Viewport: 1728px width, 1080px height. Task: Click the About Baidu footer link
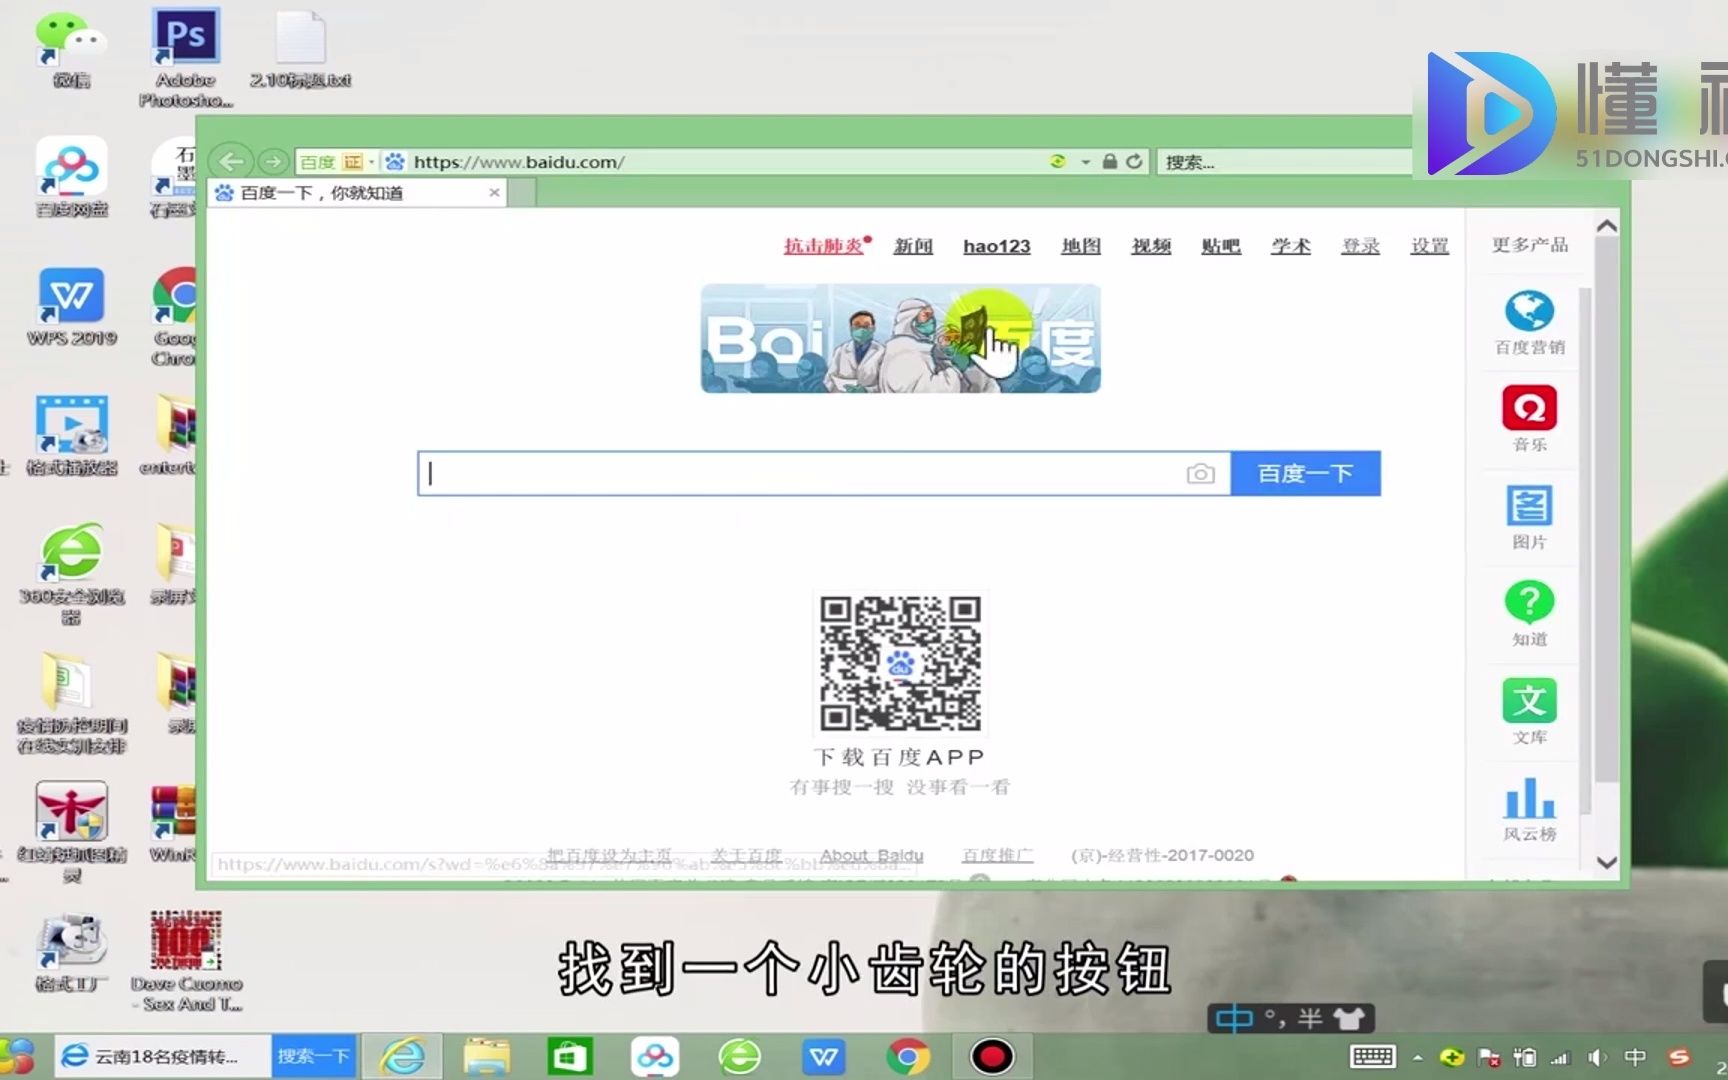coord(872,855)
